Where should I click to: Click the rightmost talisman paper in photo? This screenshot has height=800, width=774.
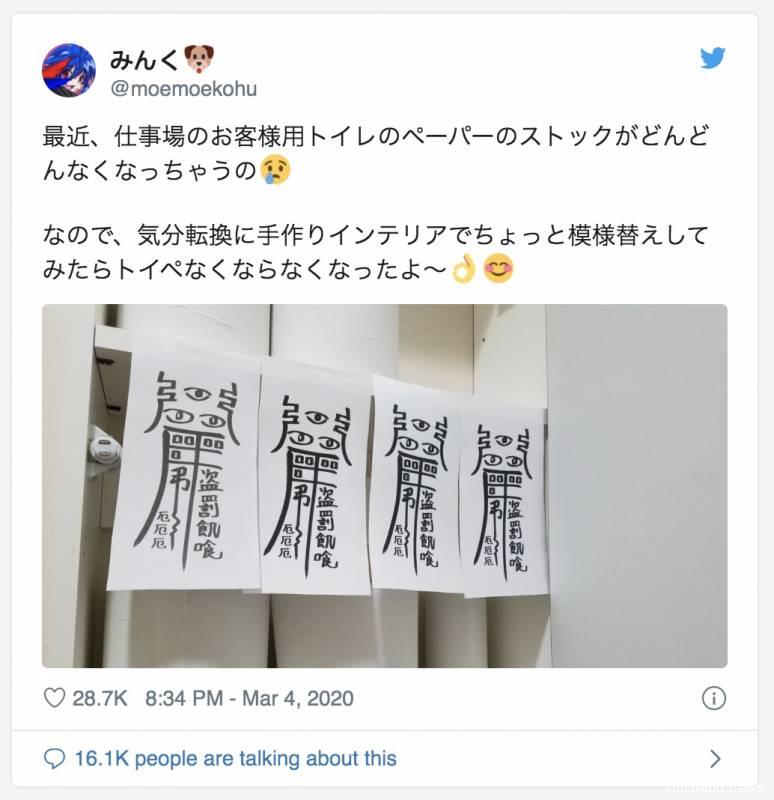coord(502,502)
